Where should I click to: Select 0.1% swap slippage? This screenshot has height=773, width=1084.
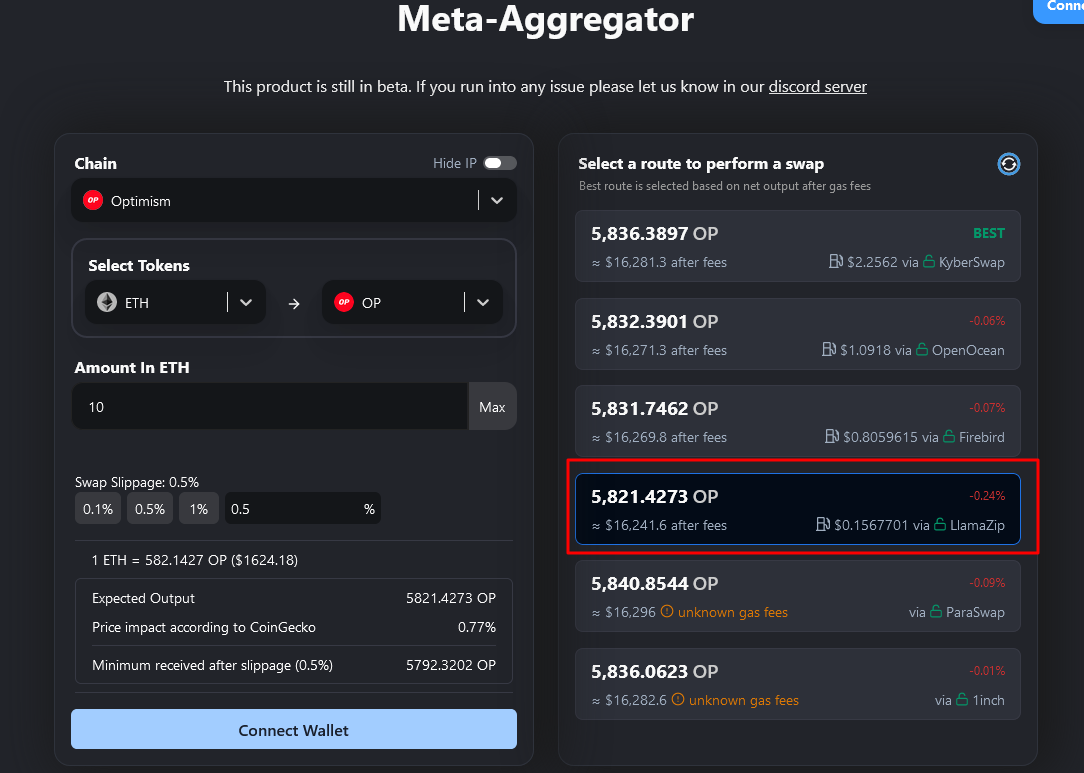pyautogui.click(x=97, y=508)
